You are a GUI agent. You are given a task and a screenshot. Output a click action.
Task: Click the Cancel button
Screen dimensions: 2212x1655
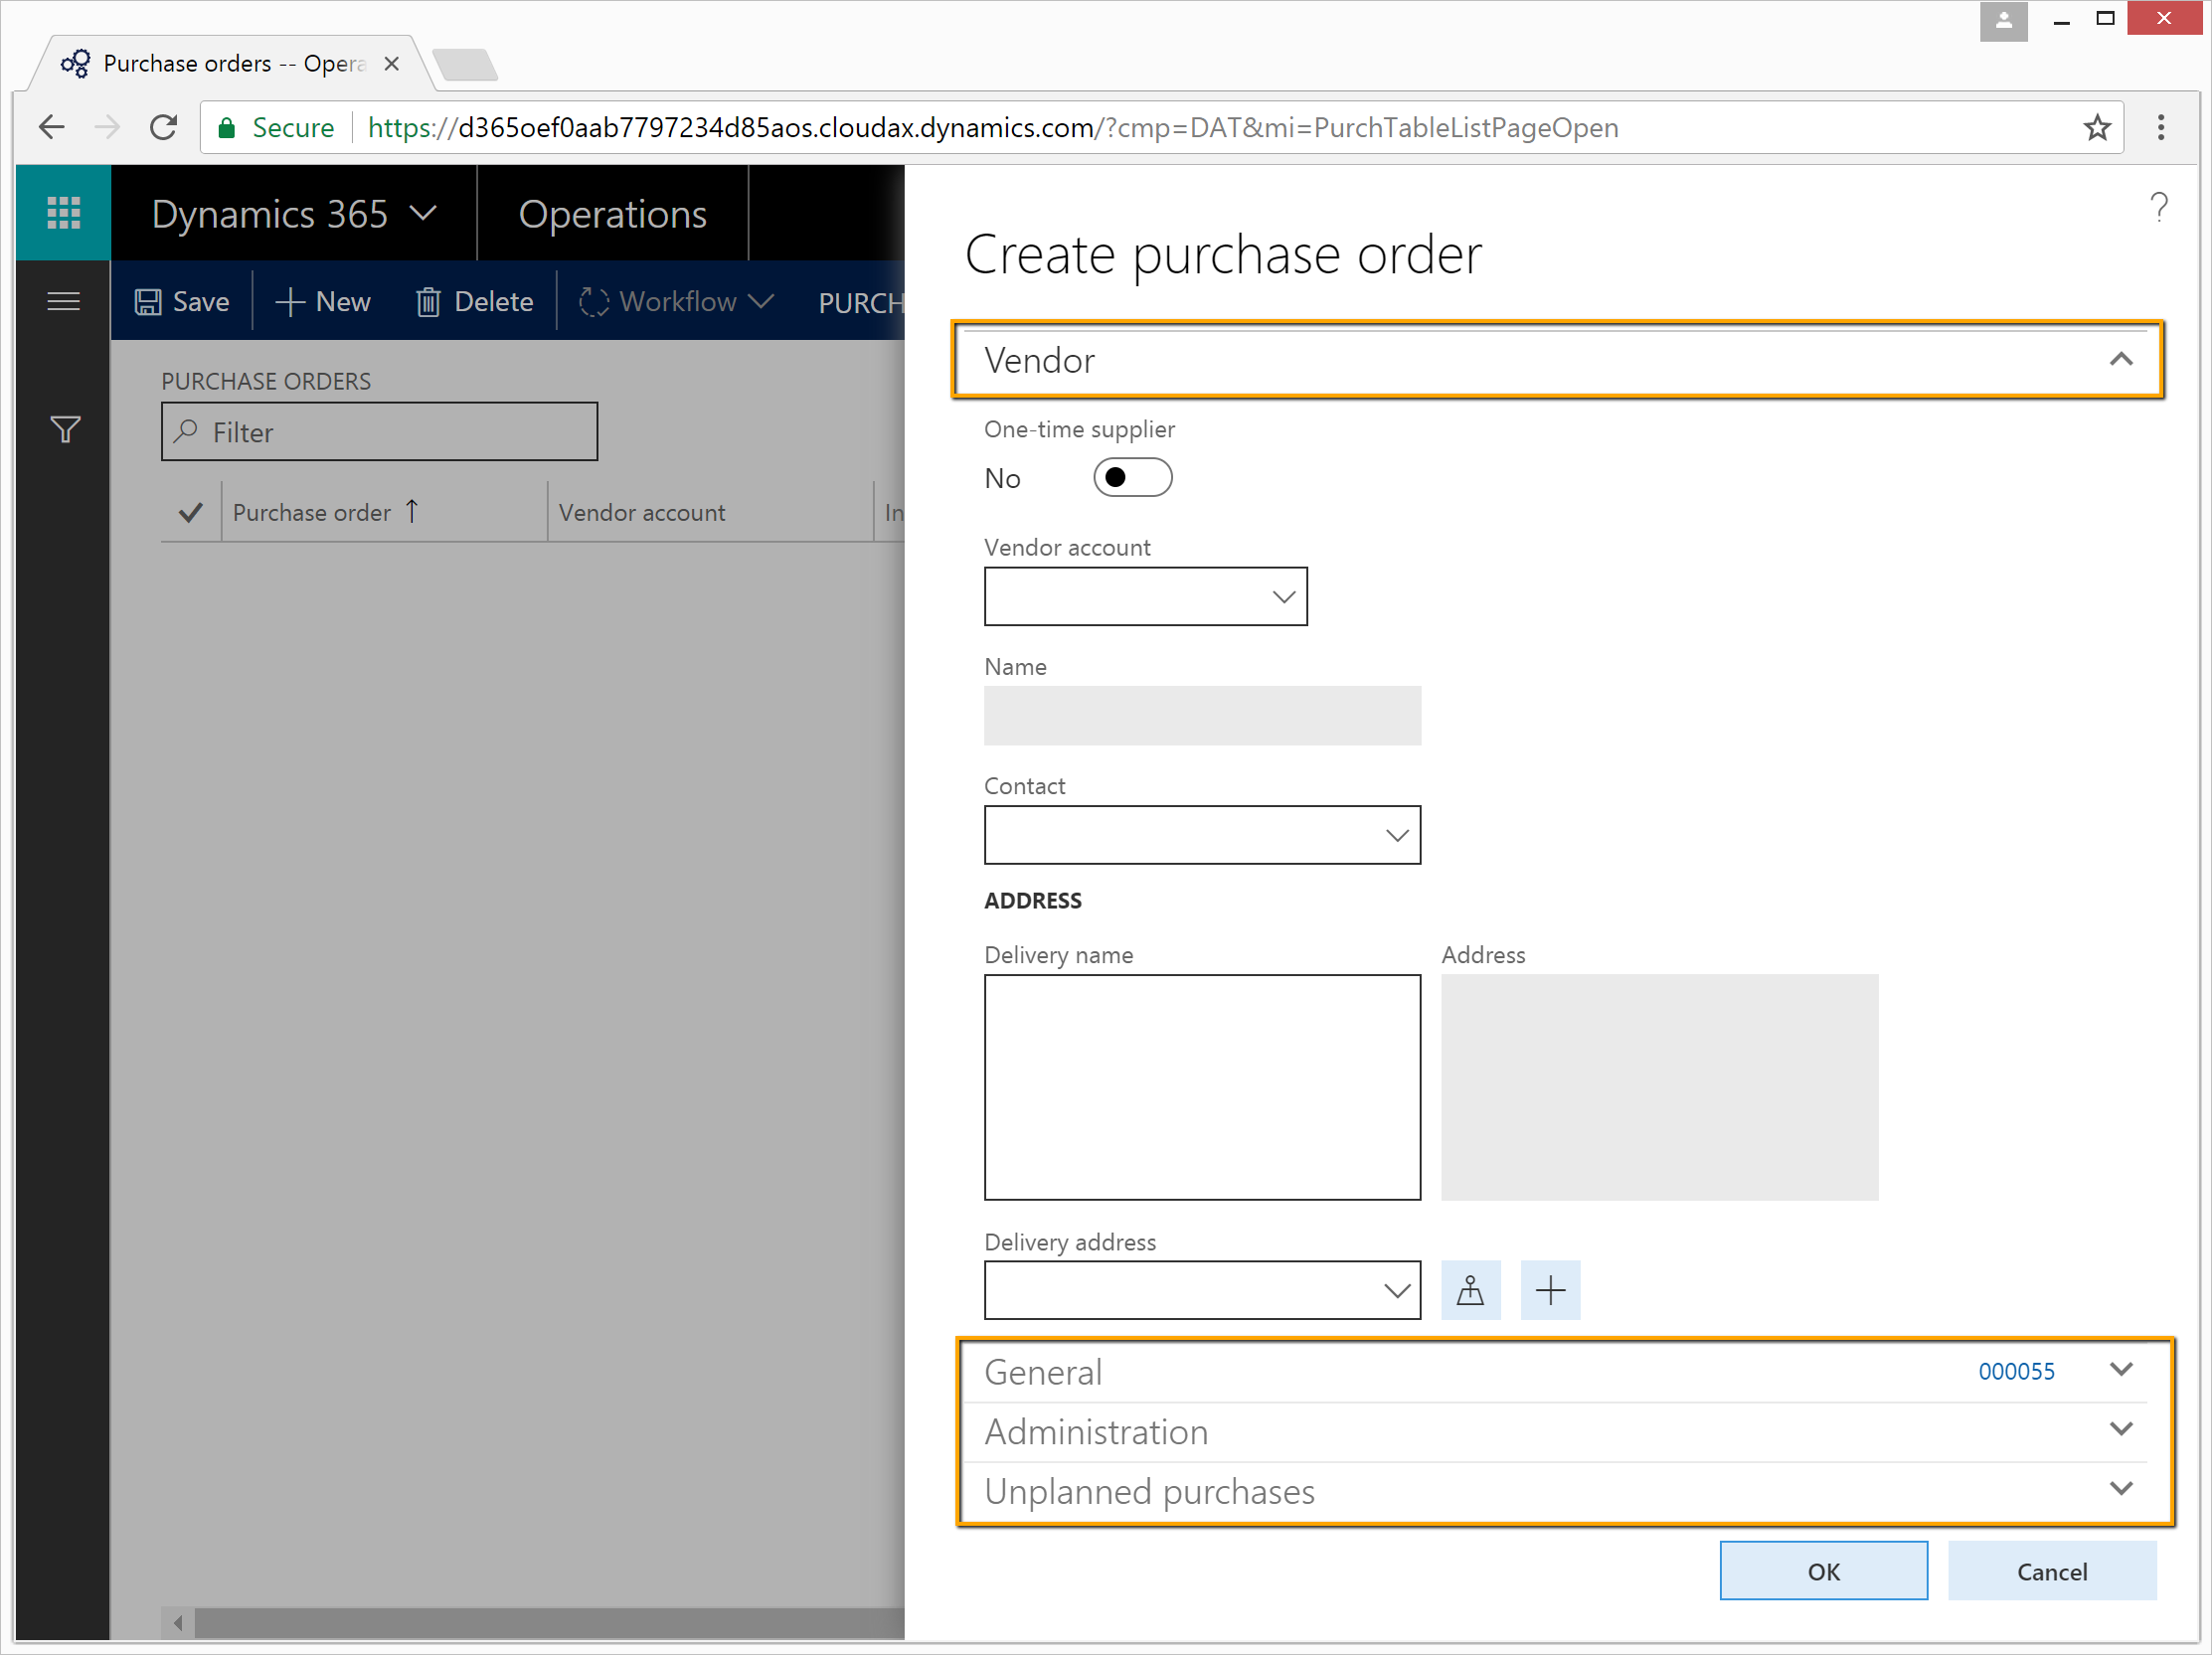coord(2051,1571)
